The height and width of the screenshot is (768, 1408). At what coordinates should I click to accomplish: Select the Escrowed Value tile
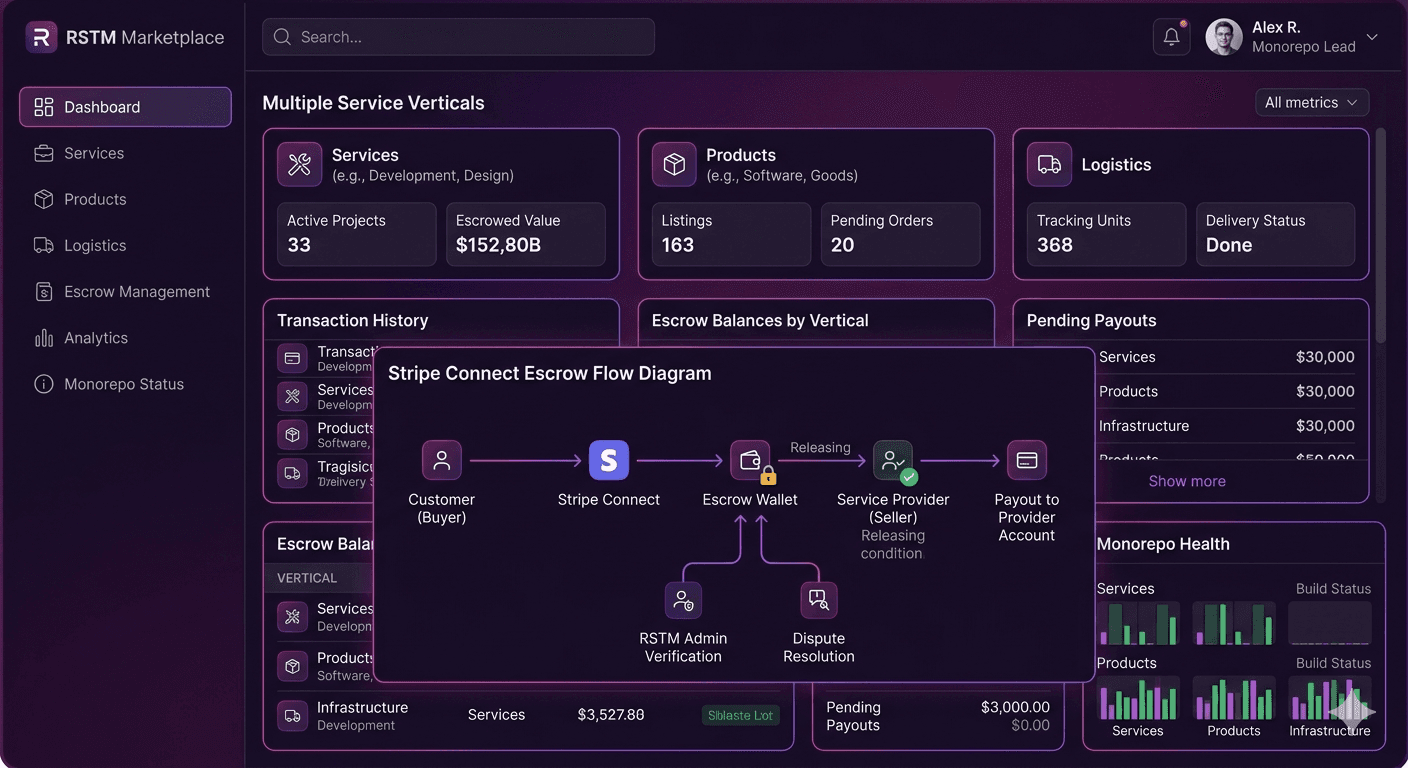[525, 234]
